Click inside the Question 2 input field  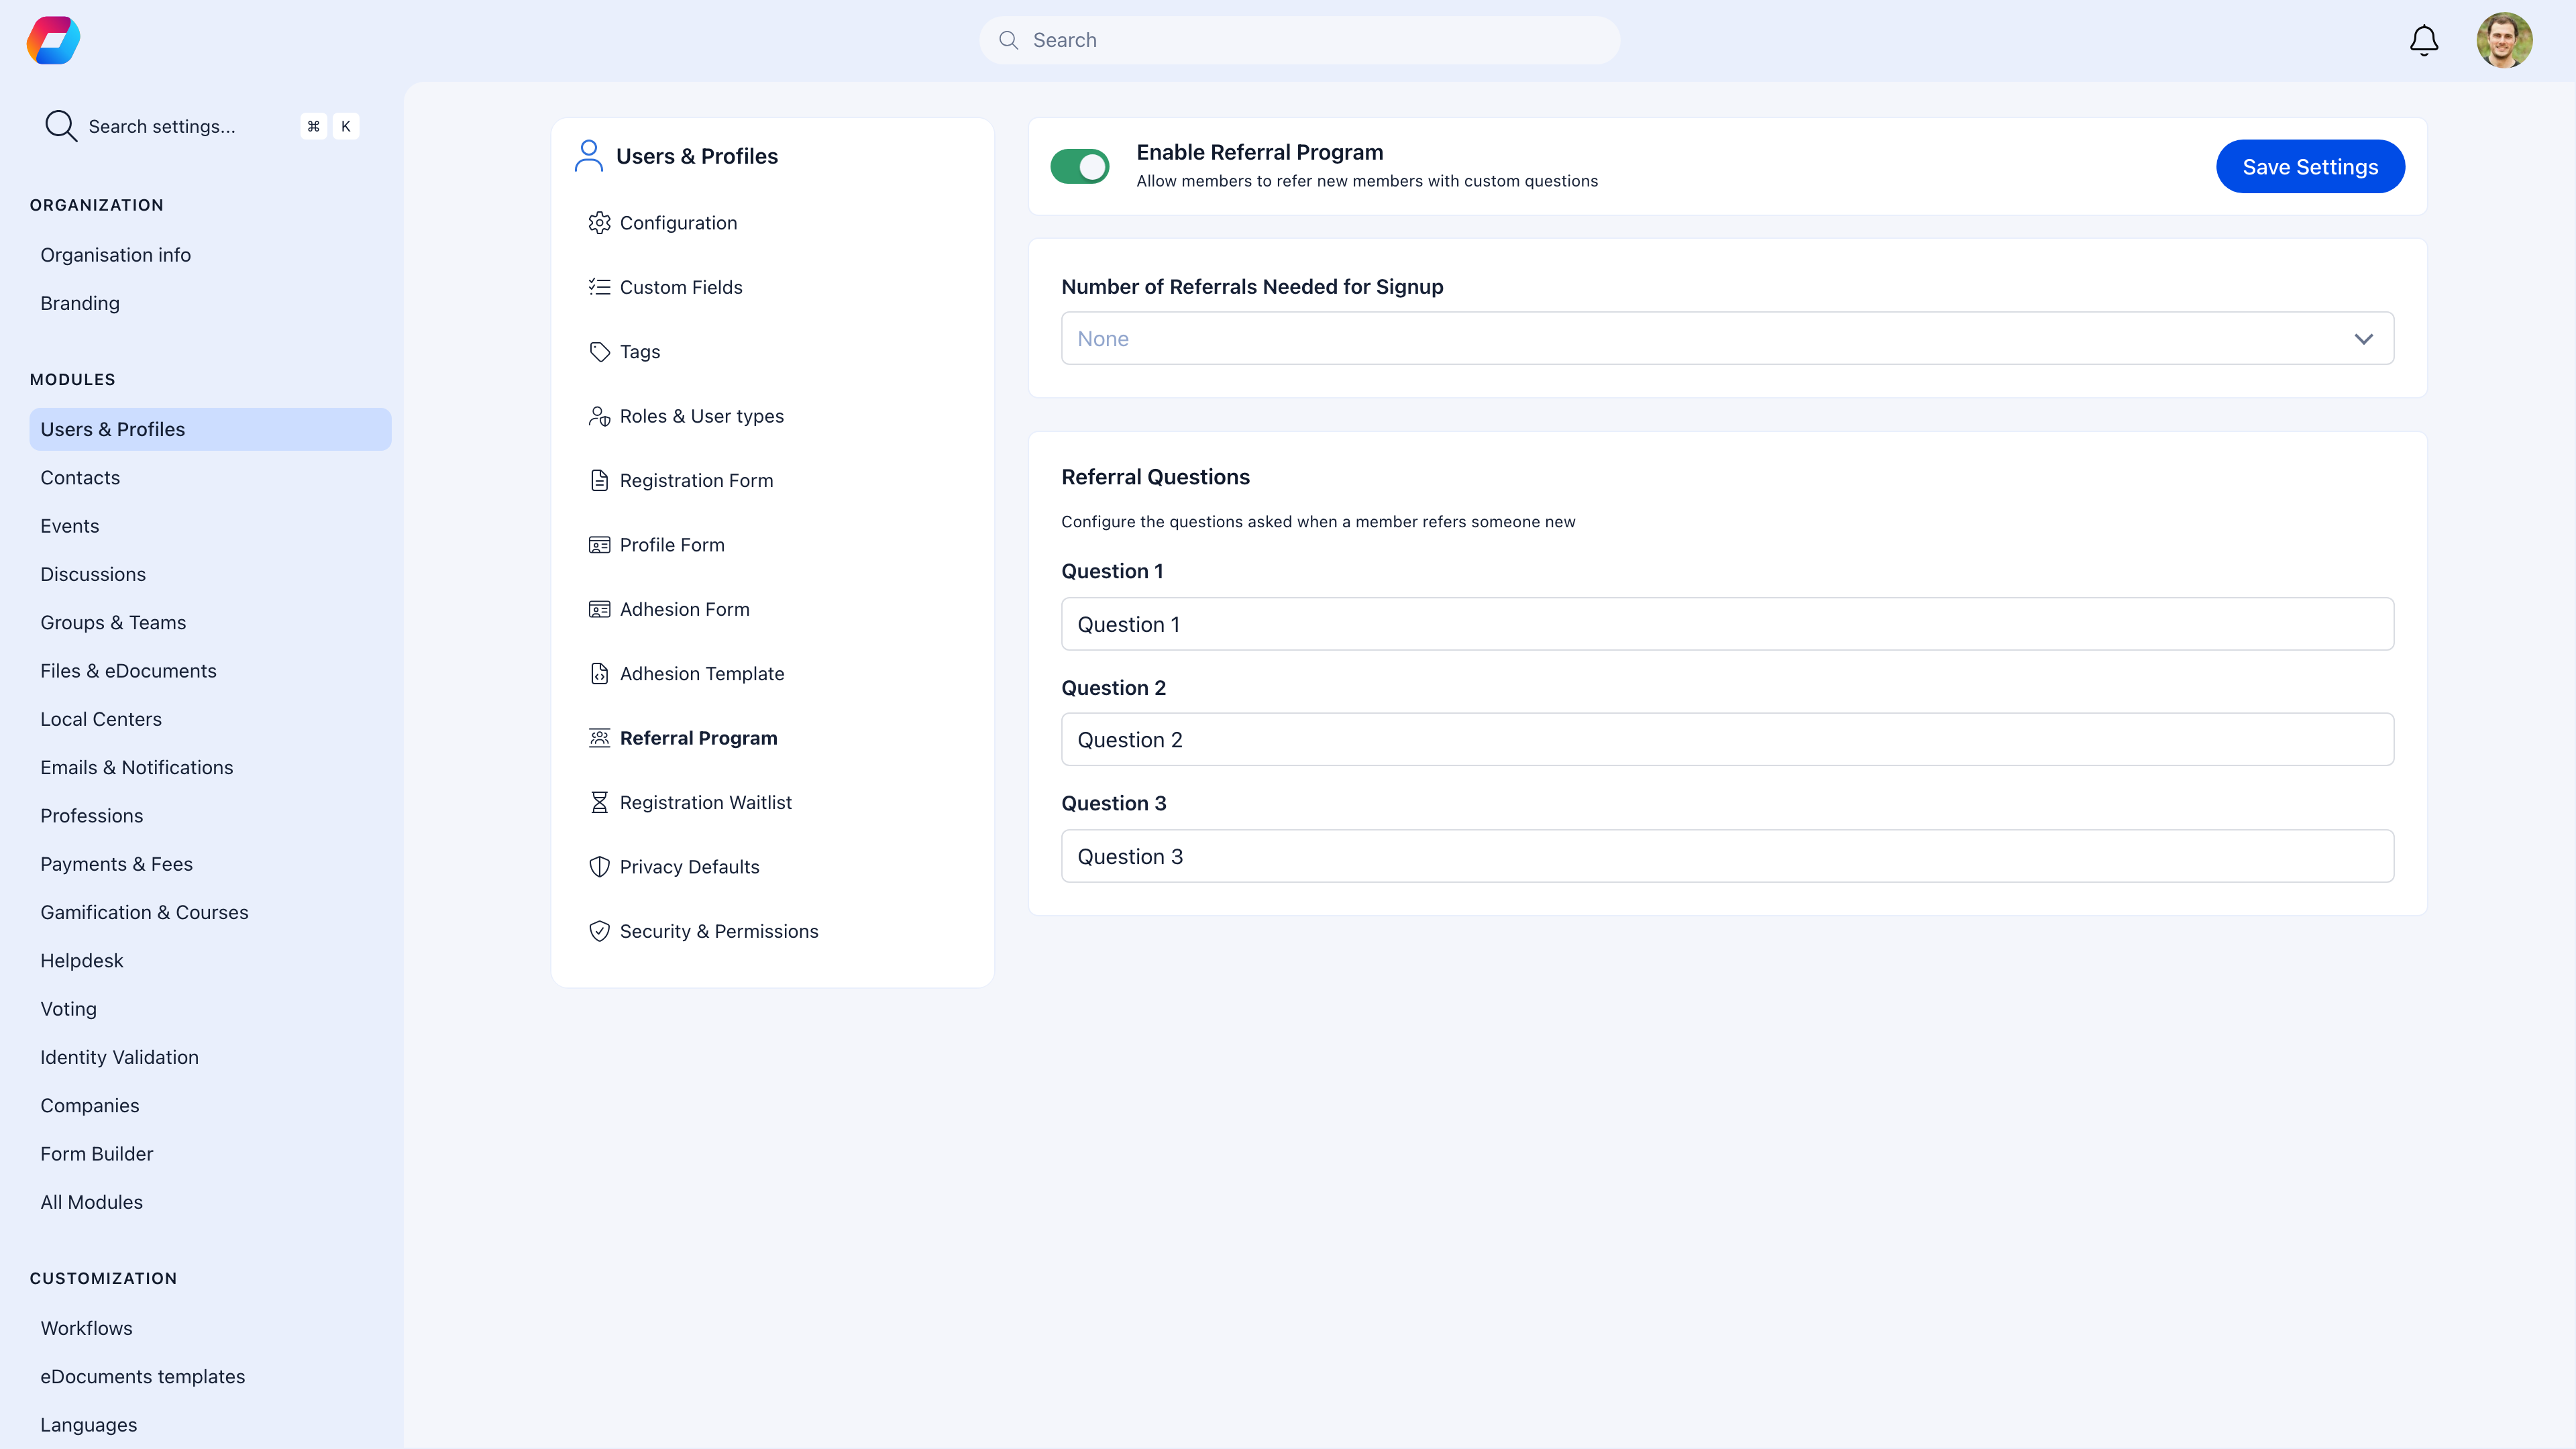(1727, 739)
